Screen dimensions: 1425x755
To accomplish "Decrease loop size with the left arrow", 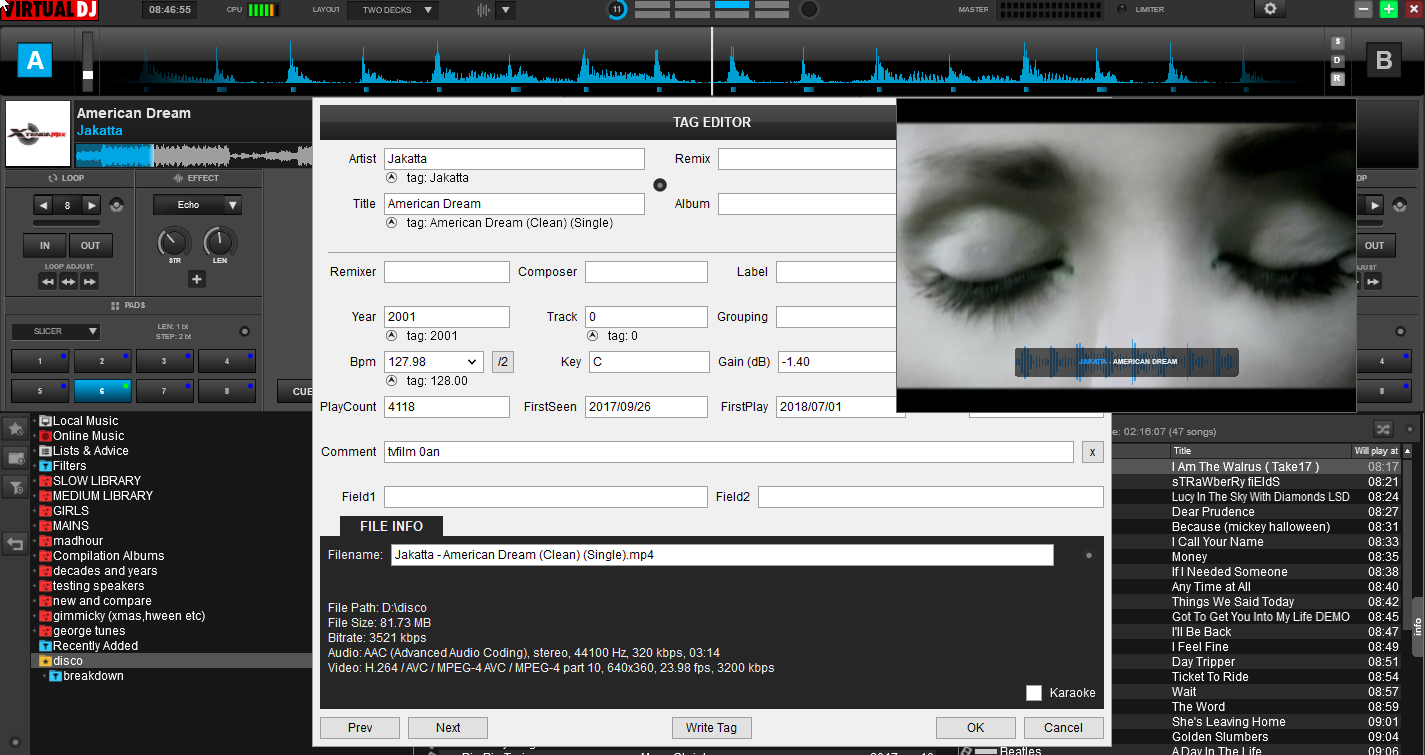I will [x=43, y=205].
